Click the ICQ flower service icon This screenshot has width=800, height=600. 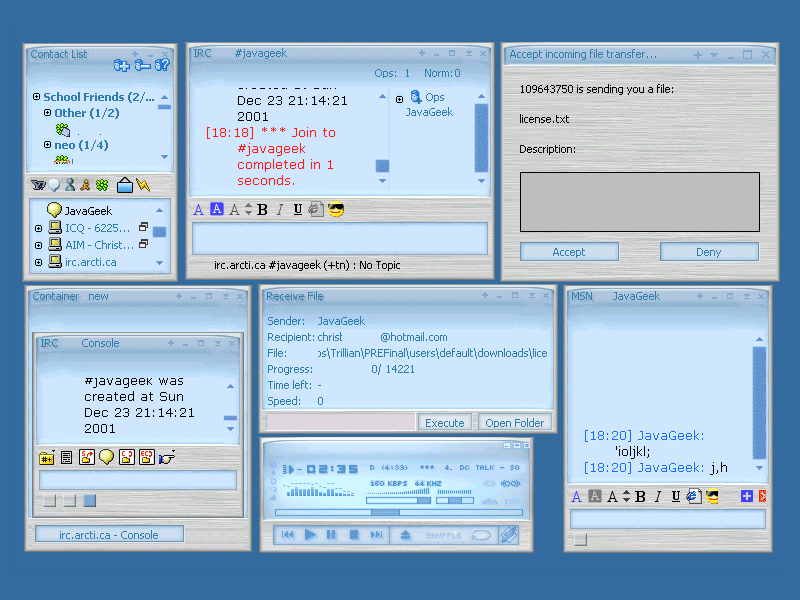click(102, 185)
